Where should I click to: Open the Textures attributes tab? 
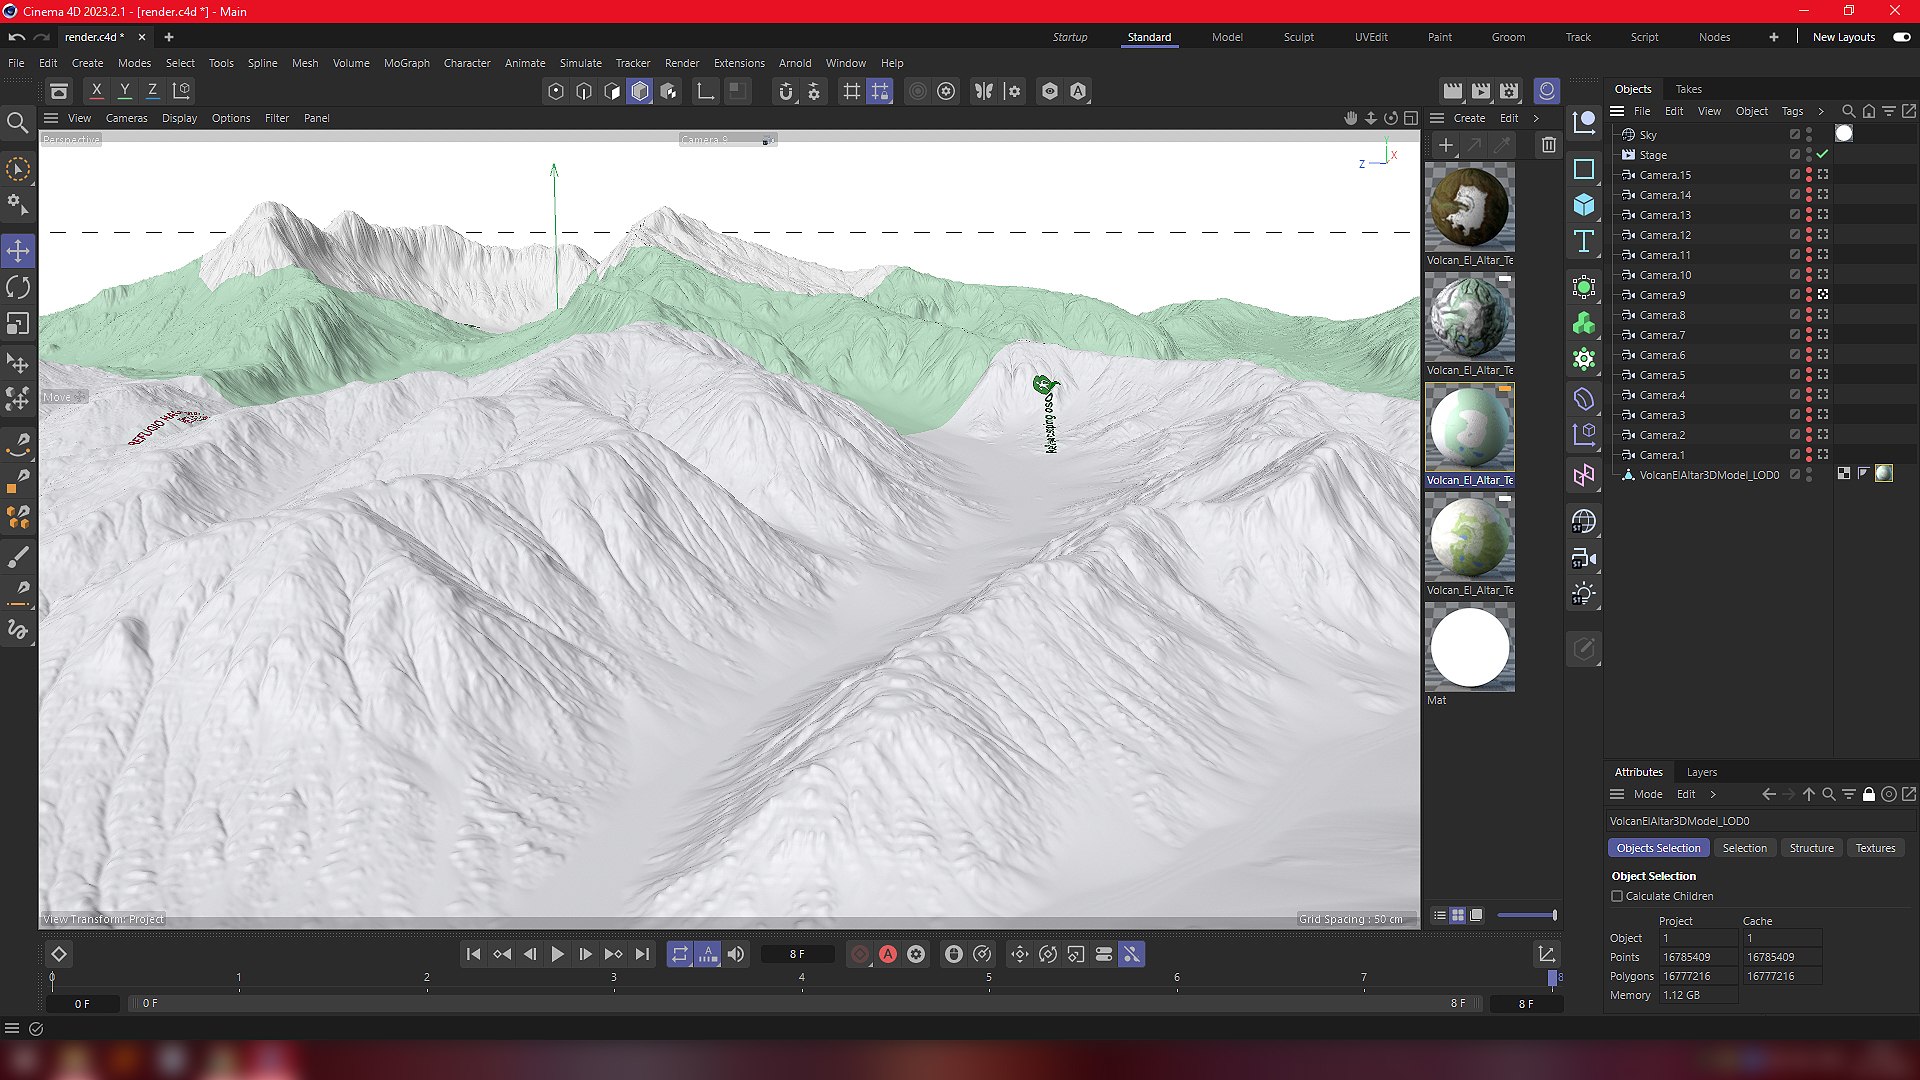[1876, 849]
